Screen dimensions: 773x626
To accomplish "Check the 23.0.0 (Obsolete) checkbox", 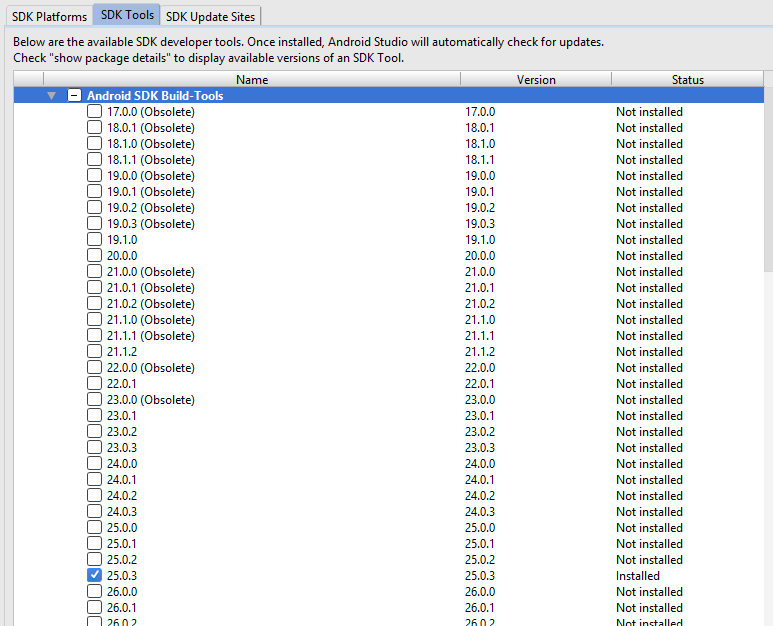I will click(94, 399).
